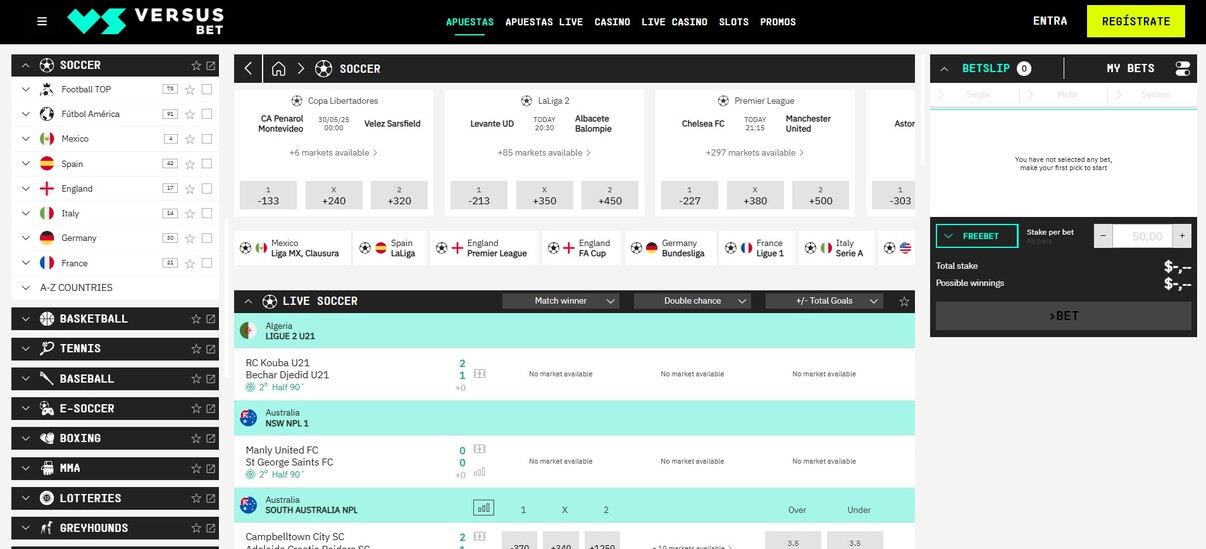Tick the Italy checkbox
The width and height of the screenshot is (1206, 549).
tap(207, 213)
